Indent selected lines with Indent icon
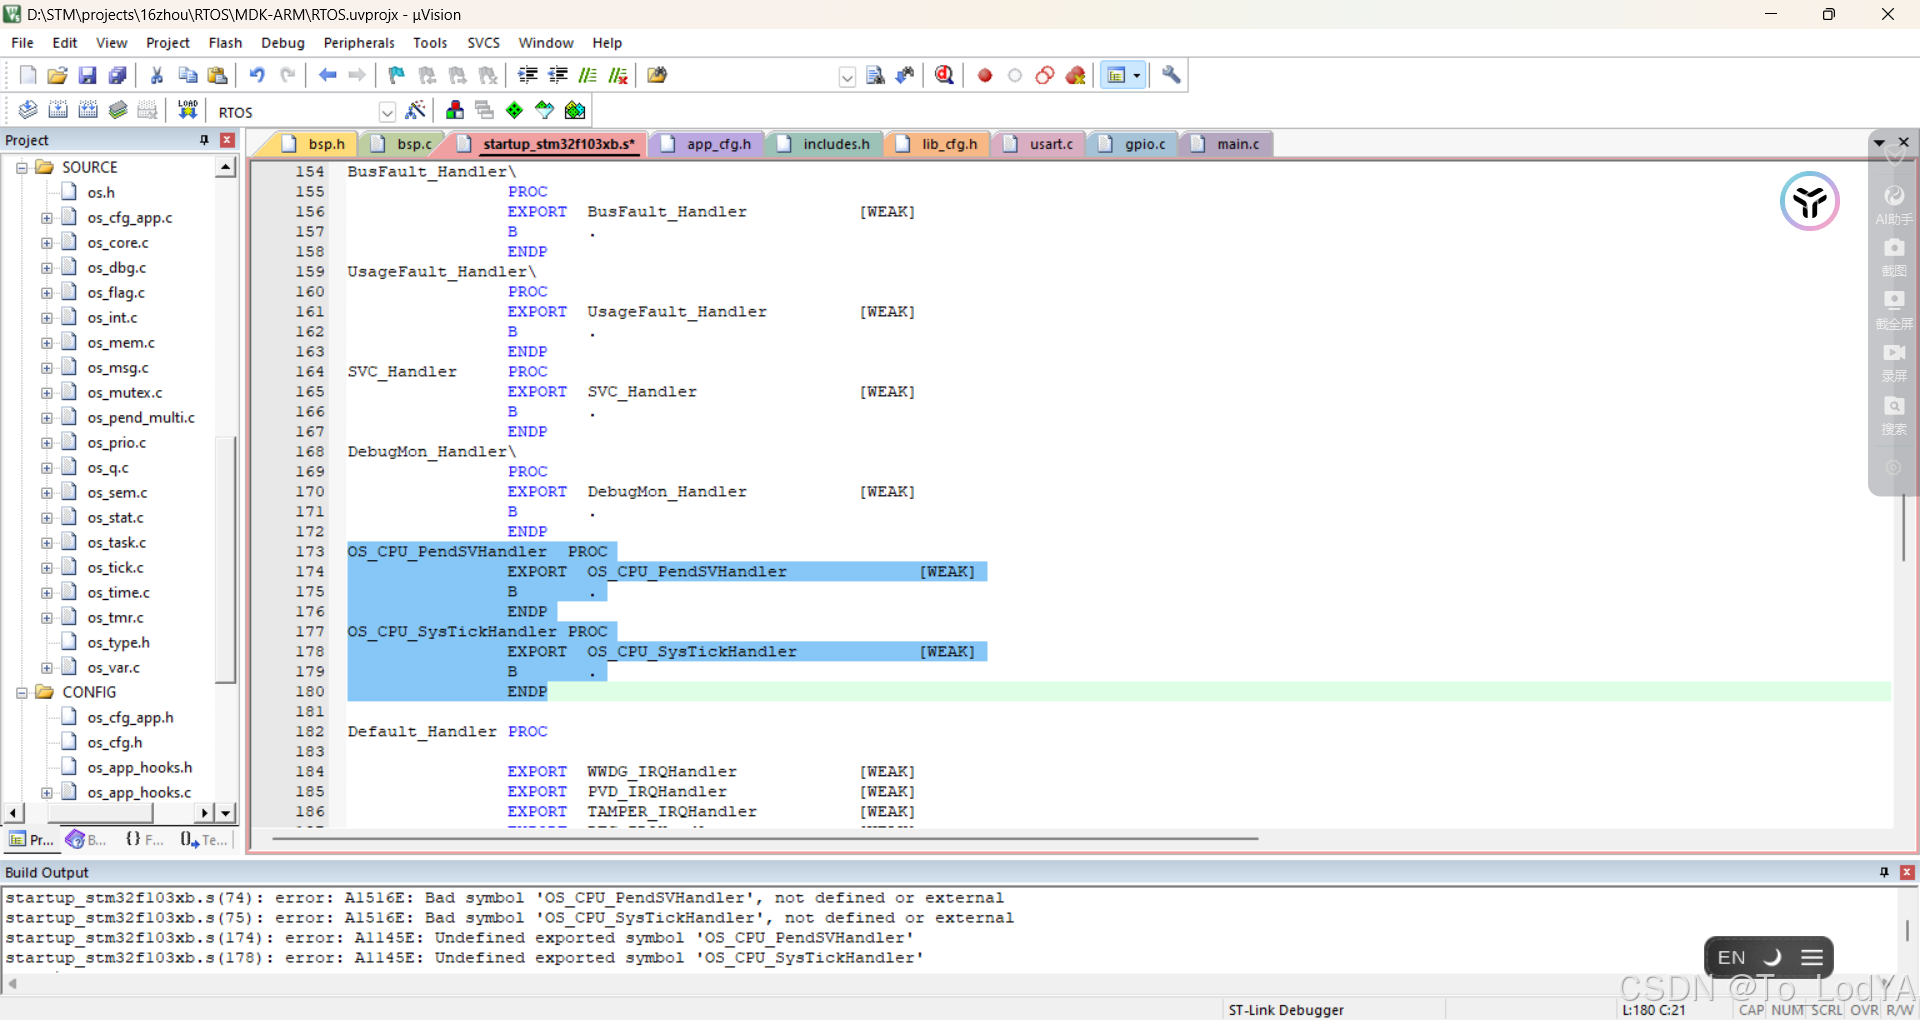Screen dimensions: 1920x1020 pos(528,75)
